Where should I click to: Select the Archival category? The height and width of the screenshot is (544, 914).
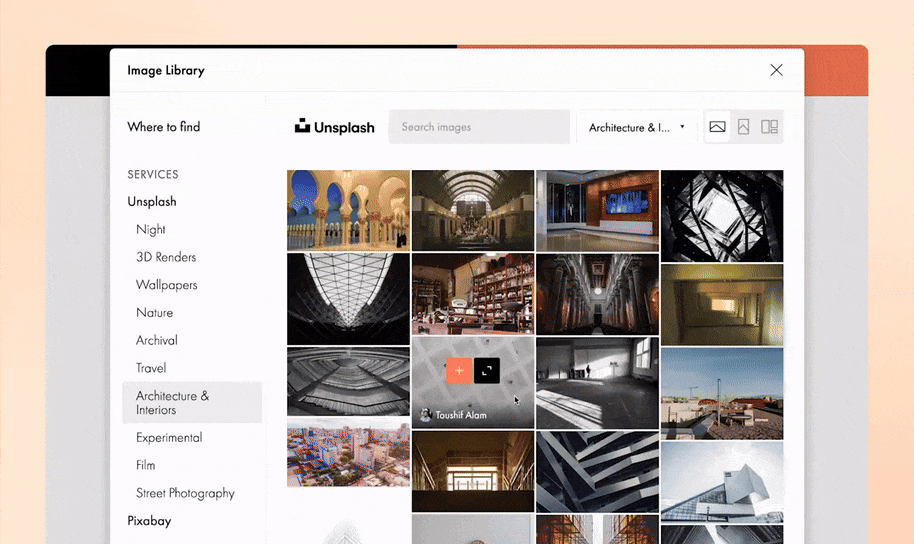pyautogui.click(x=156, y=341)
